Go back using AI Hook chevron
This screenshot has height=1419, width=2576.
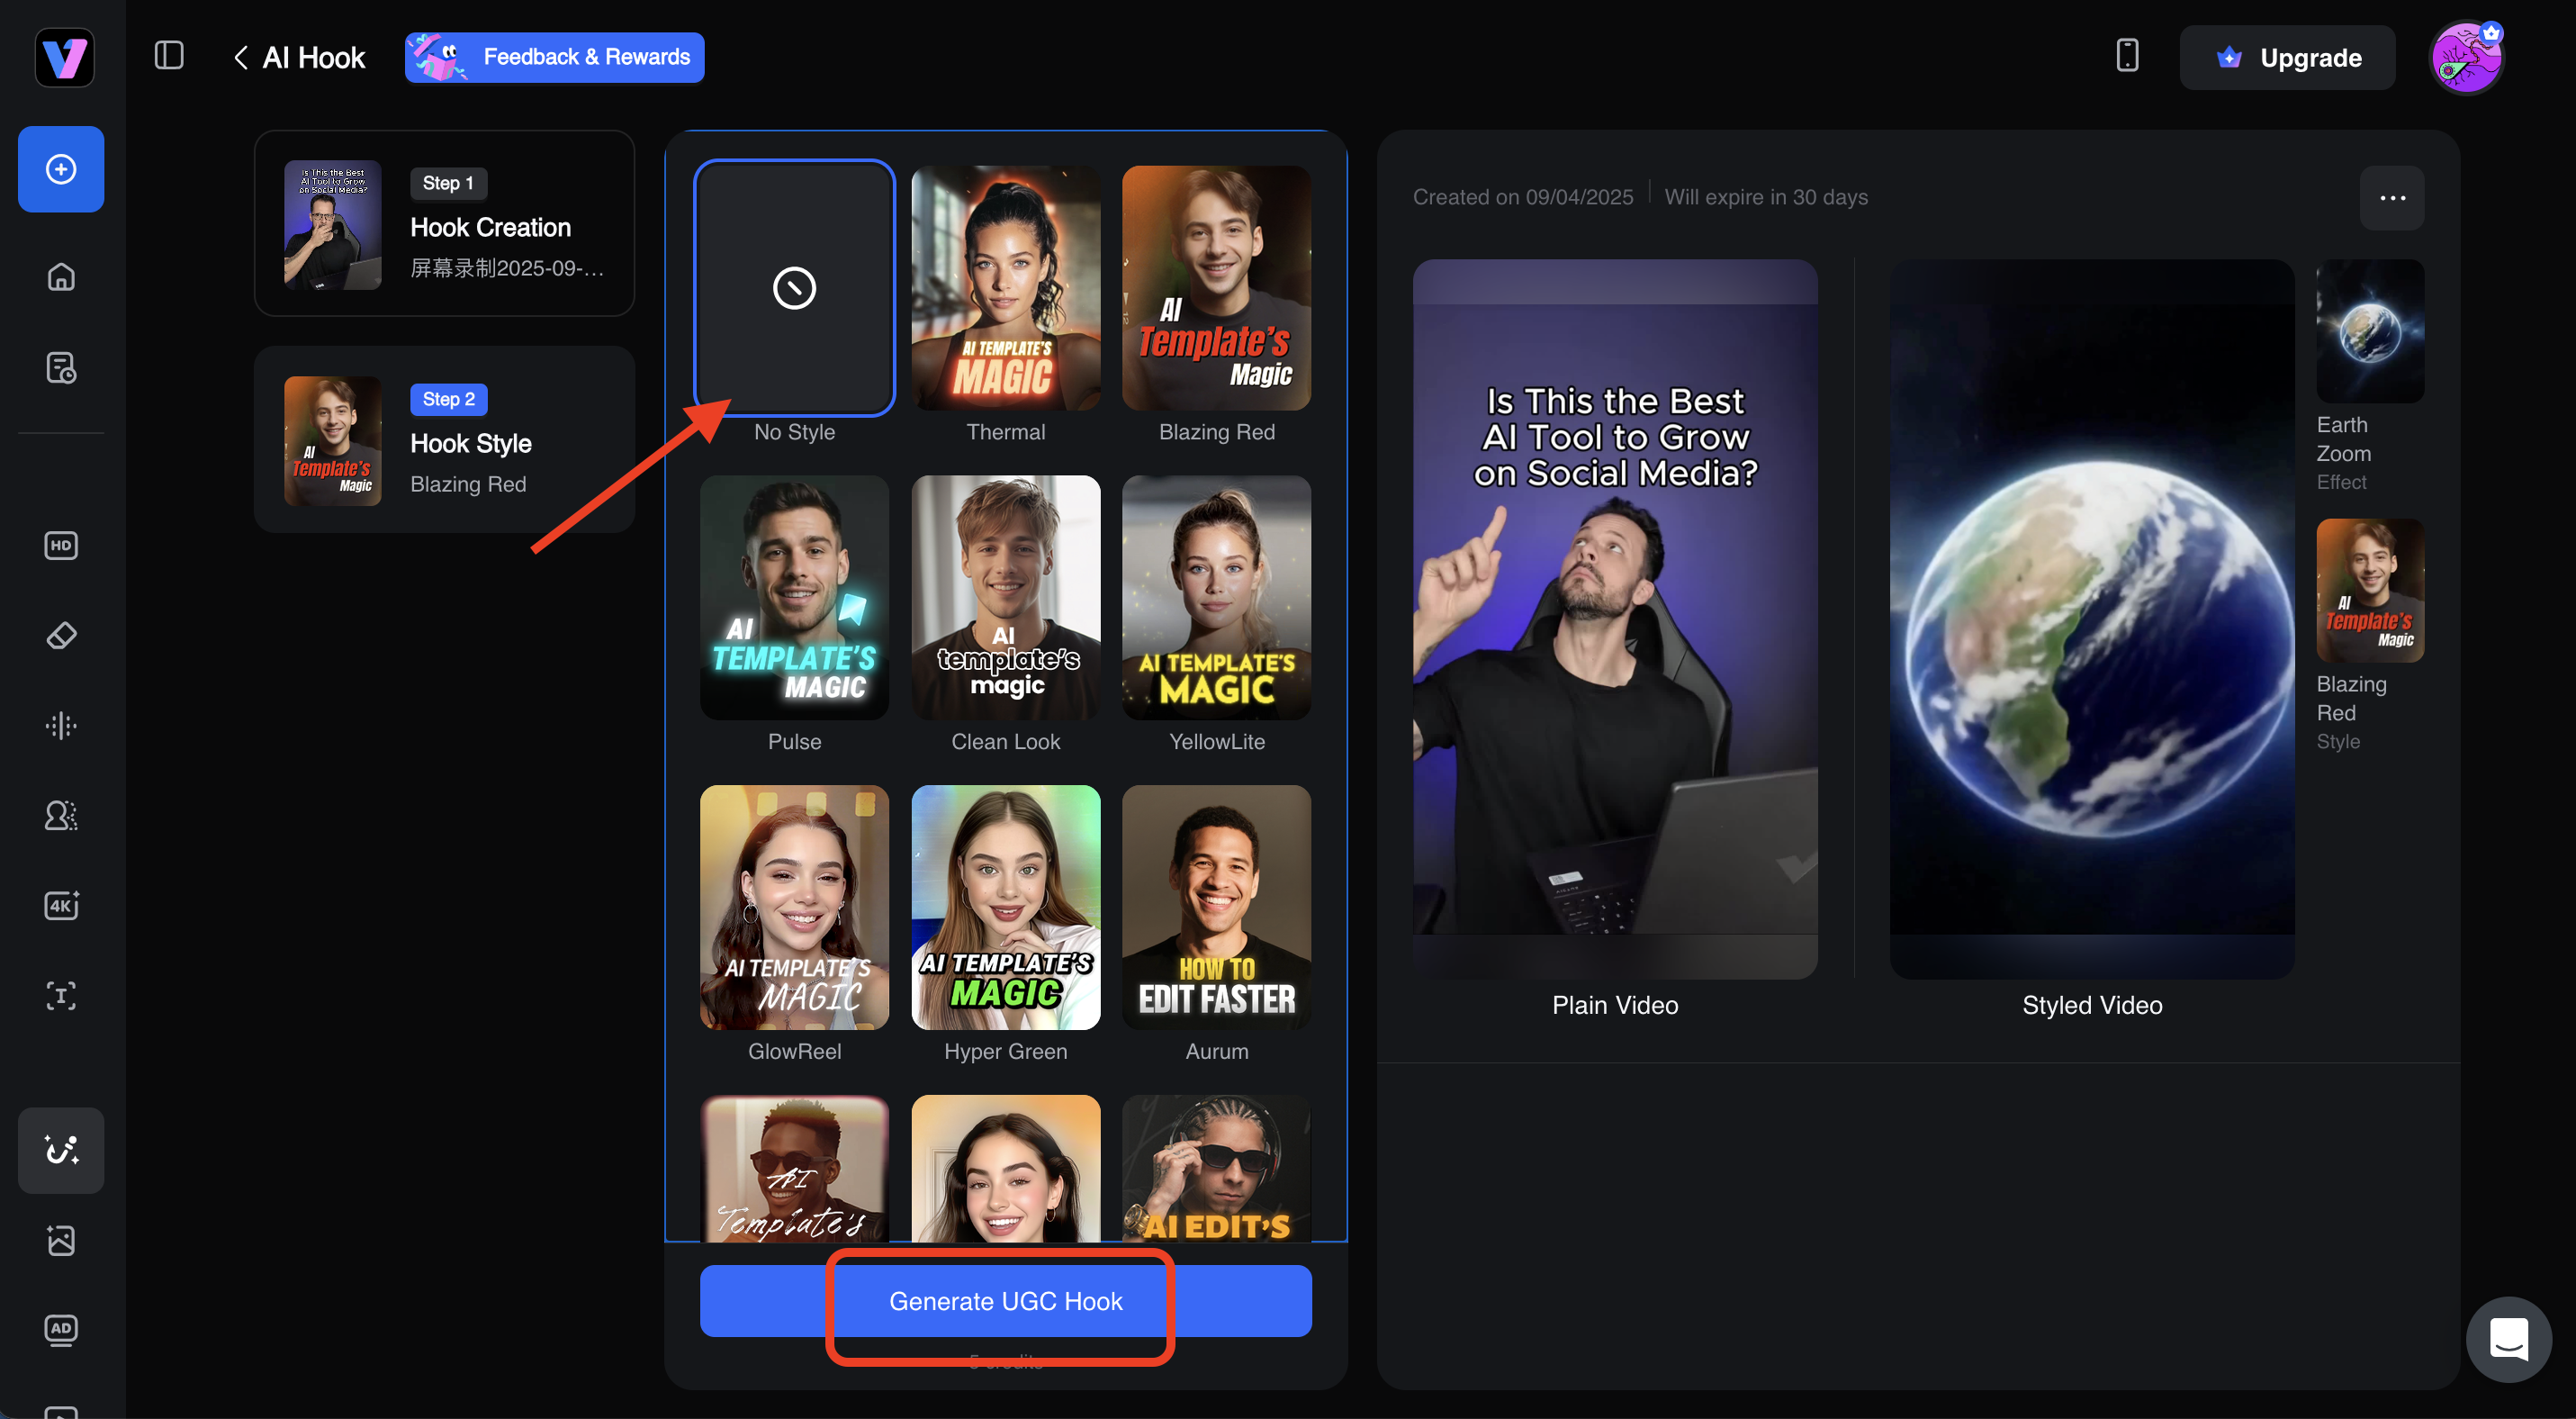241,58
